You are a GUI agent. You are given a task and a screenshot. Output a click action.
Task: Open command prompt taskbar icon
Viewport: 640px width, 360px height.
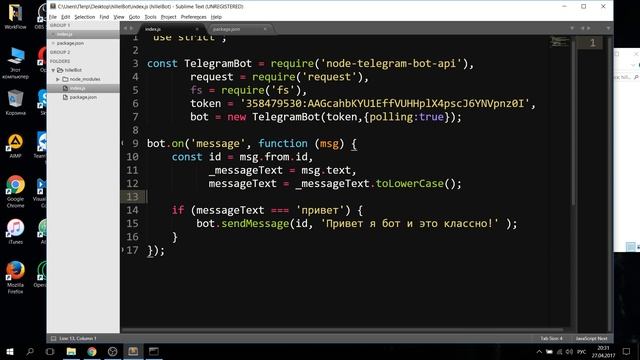(x=154, y=351)
